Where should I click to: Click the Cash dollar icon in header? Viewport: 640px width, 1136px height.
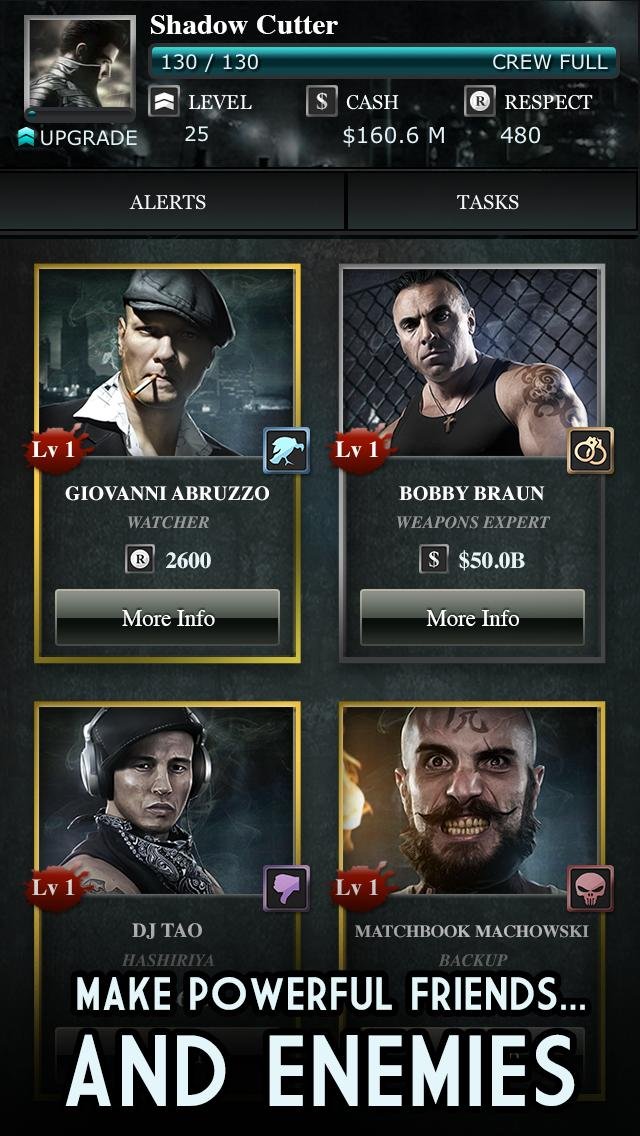tap(321, 101)
